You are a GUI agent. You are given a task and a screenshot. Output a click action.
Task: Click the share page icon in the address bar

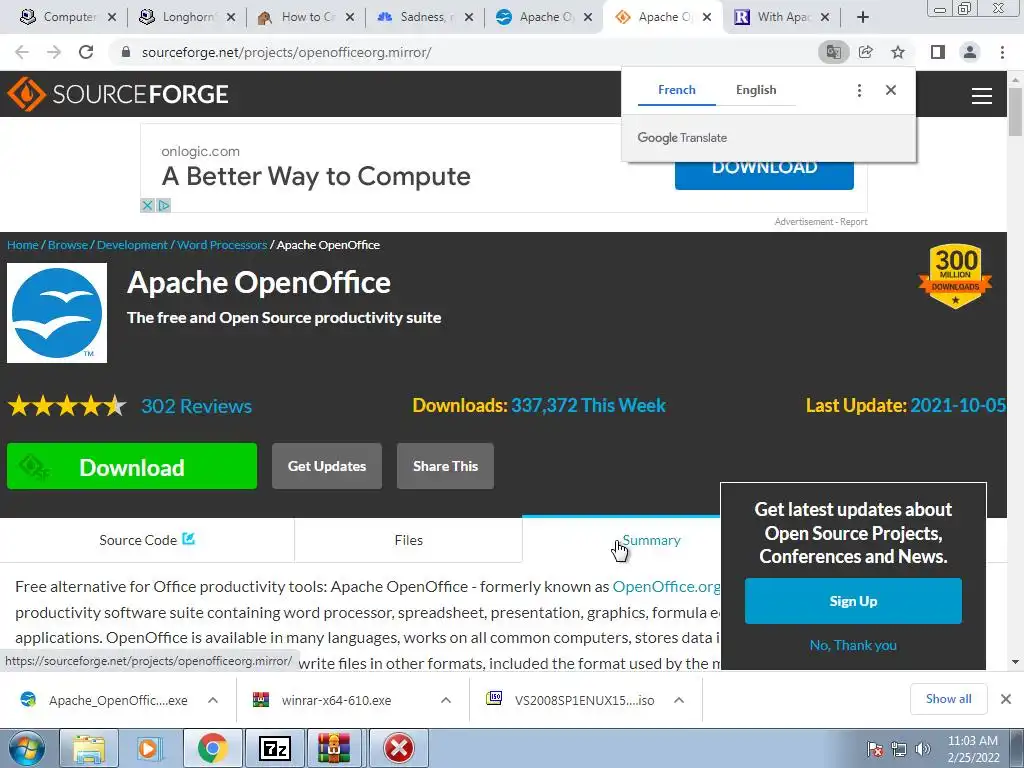866,52
